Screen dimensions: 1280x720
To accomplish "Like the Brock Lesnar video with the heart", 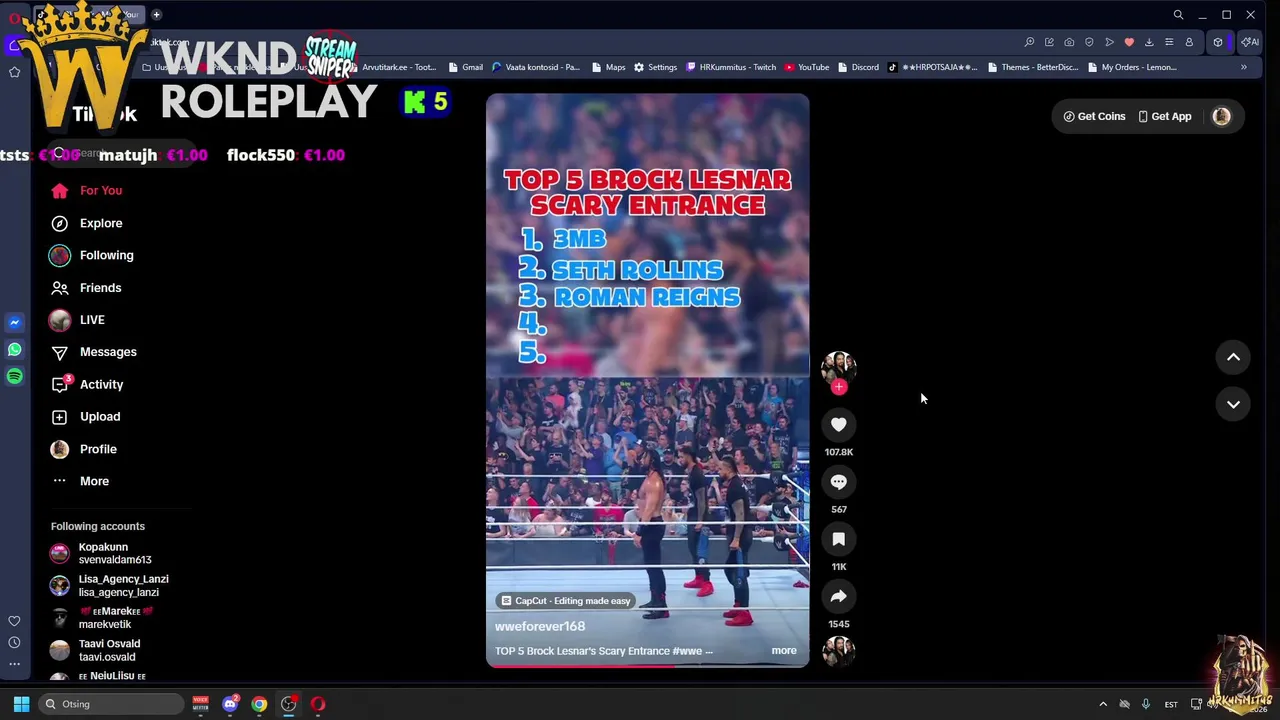I will click(x=838, y=425).
